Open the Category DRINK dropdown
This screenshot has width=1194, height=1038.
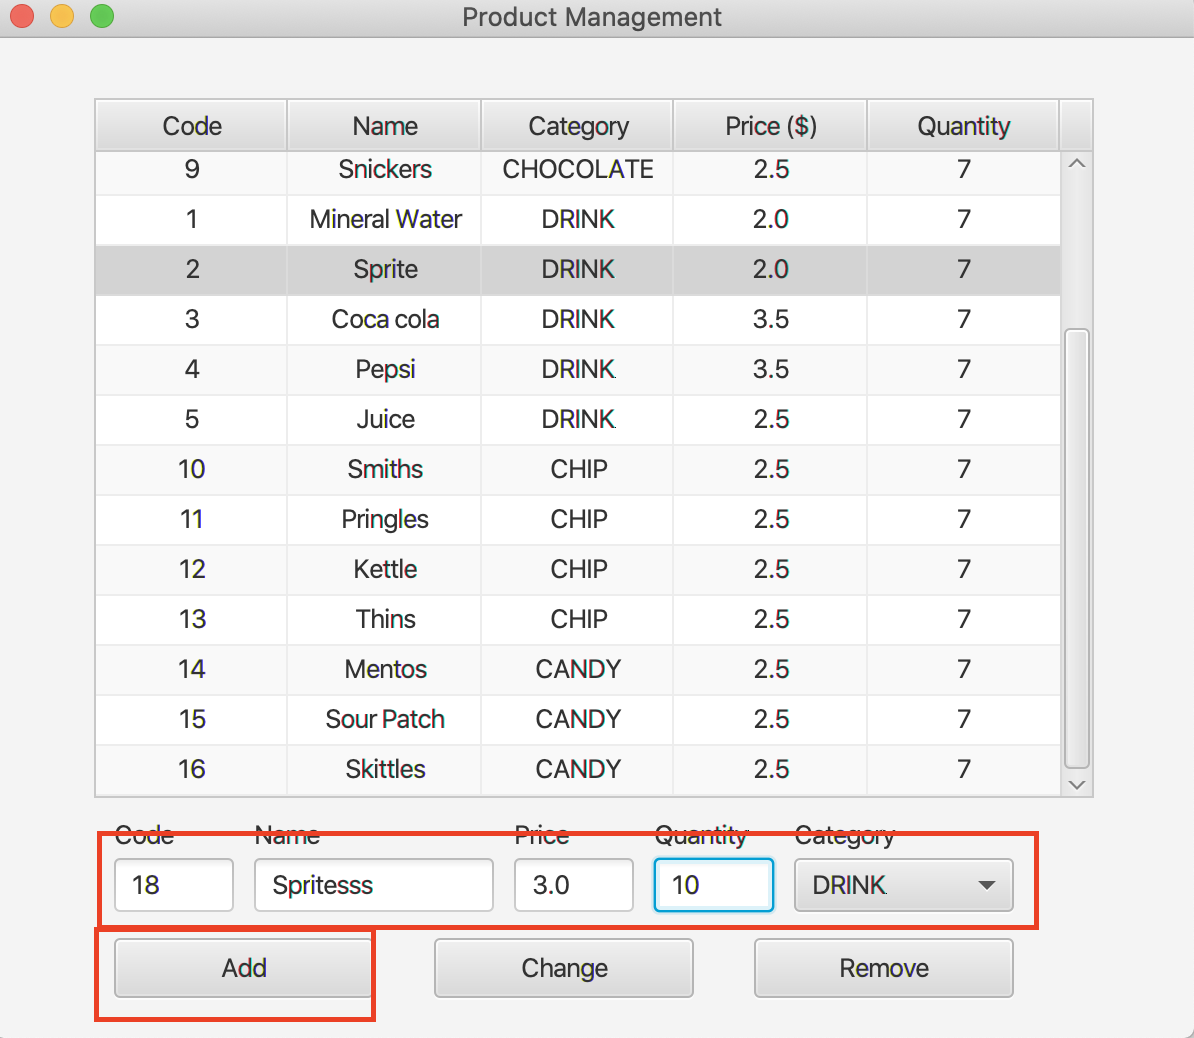pos(903,885)
